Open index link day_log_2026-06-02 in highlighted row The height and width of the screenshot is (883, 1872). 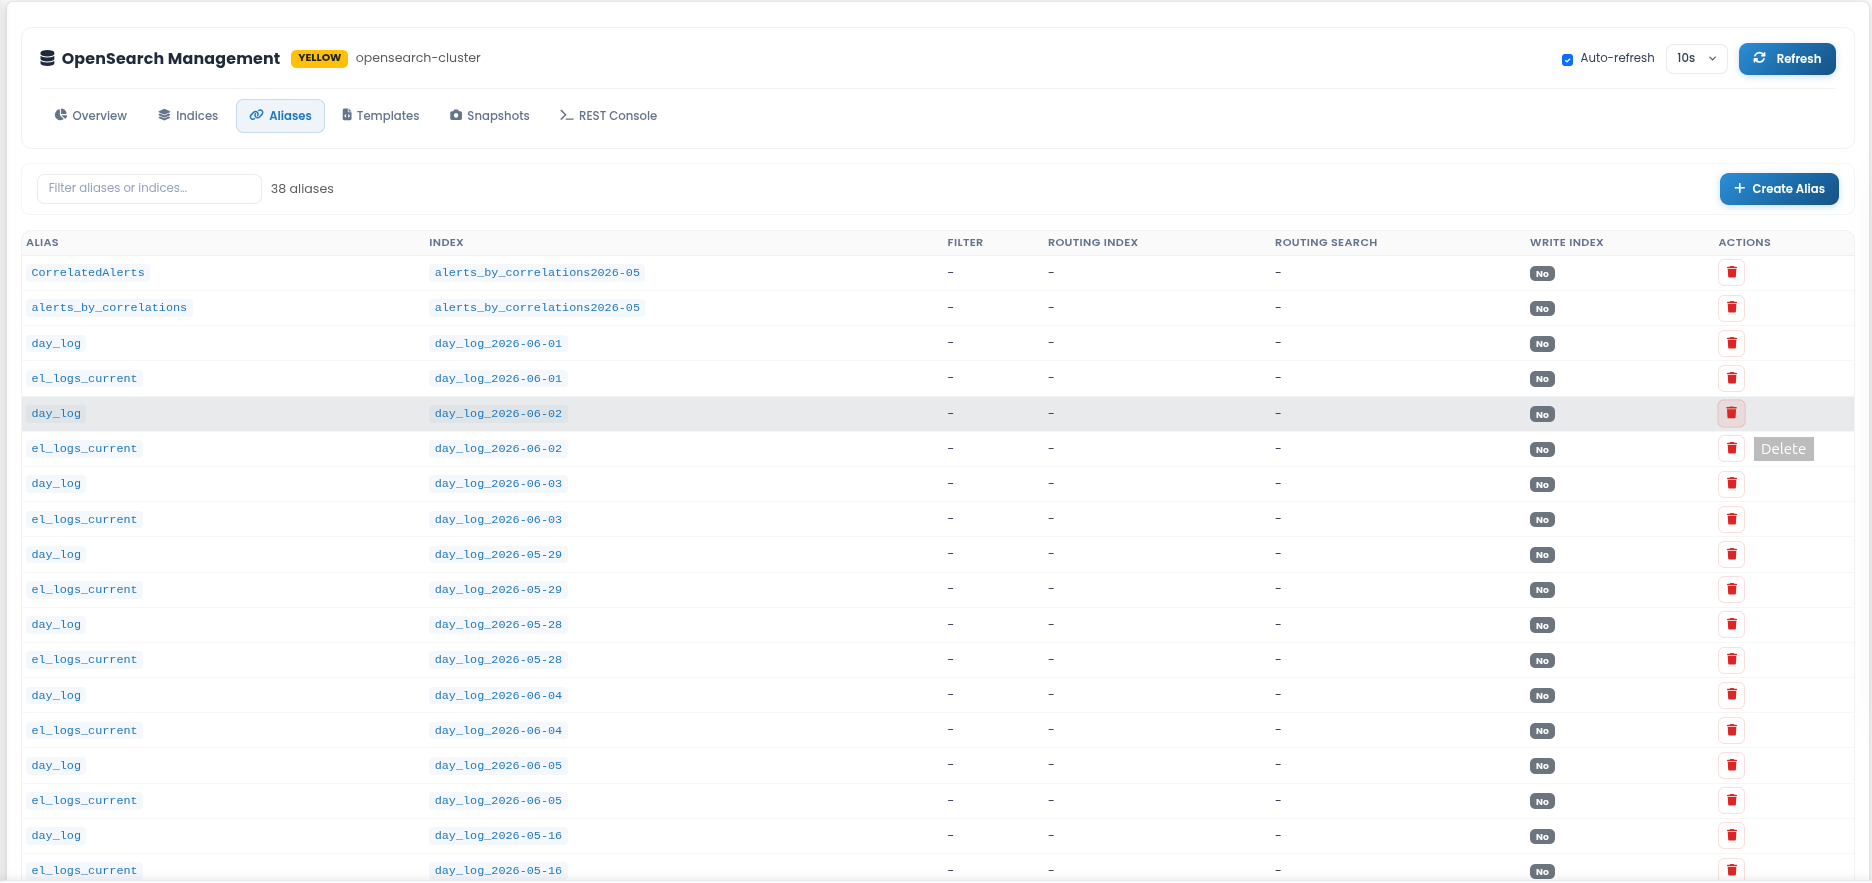(x=498, y=414)
